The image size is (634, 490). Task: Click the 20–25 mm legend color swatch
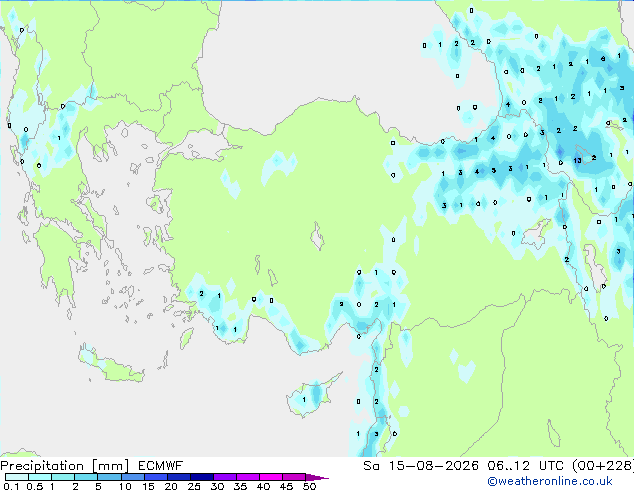(x=179, y=477)
